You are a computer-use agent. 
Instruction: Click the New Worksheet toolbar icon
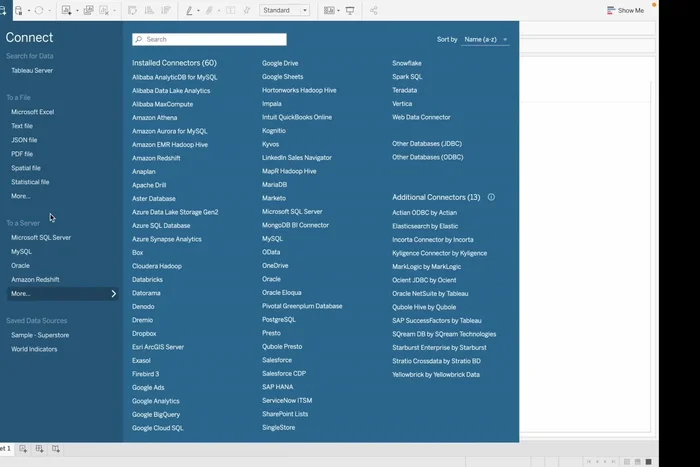[67, 10]
